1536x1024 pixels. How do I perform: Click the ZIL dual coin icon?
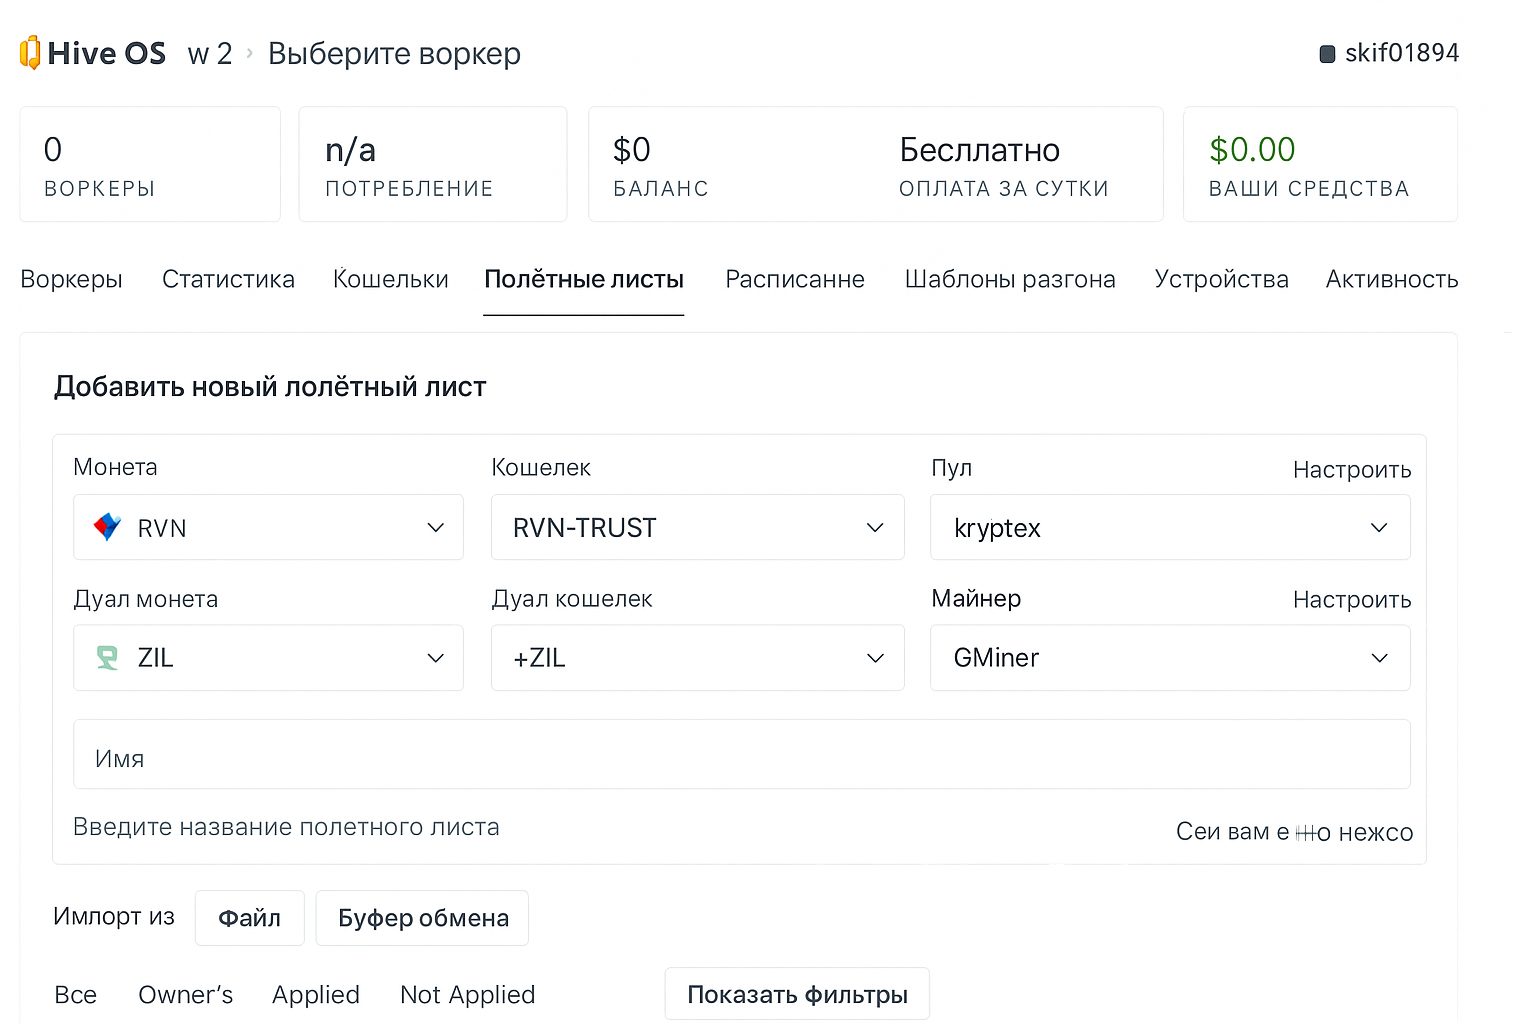pos(107,658)
